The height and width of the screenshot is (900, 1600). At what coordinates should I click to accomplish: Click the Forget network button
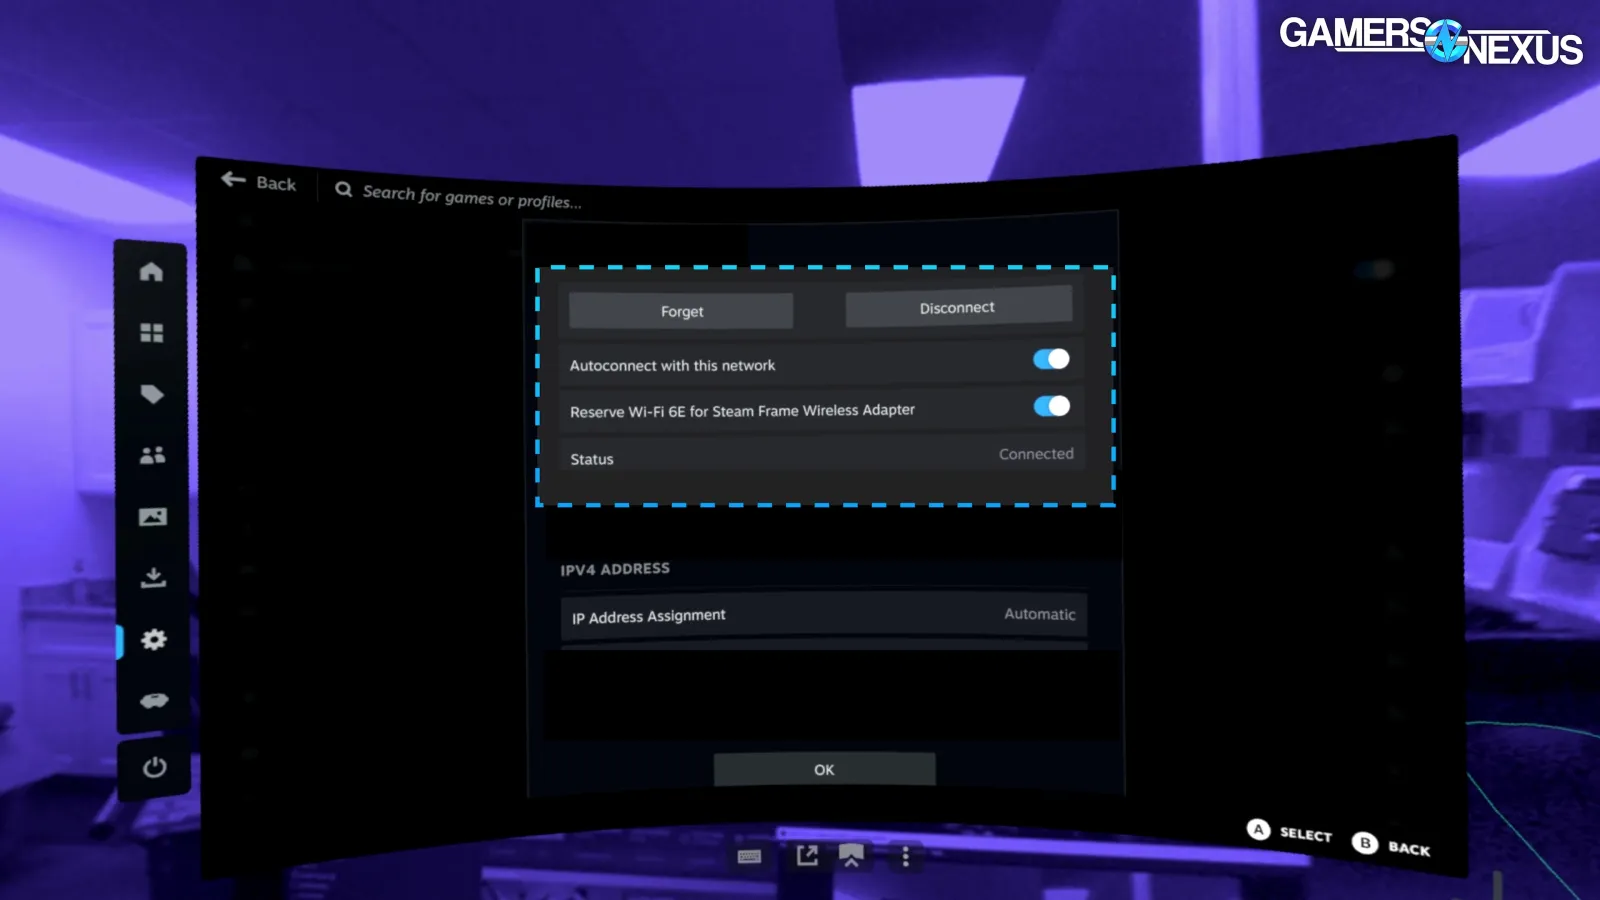(x=681, y=311)
